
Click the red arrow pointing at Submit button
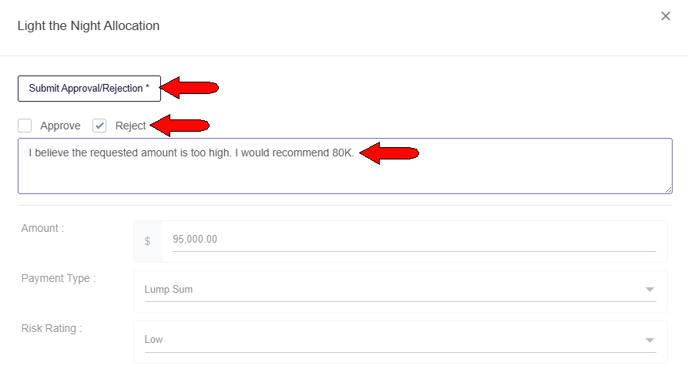coord(189,88)
